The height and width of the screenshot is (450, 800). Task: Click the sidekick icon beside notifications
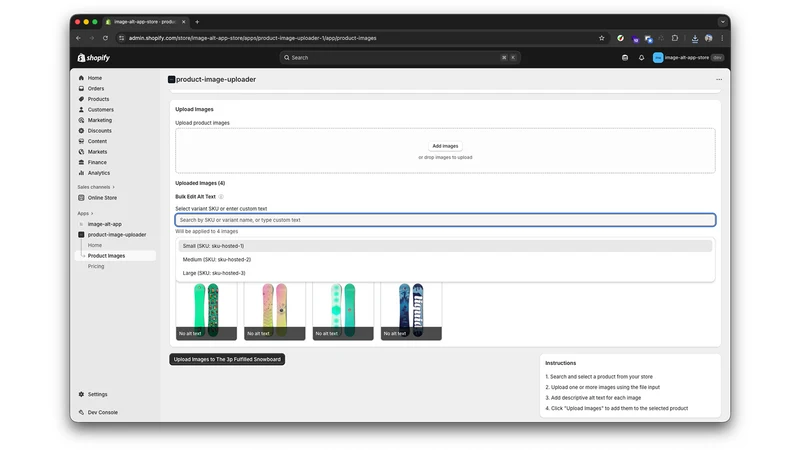tap(625, 58)
